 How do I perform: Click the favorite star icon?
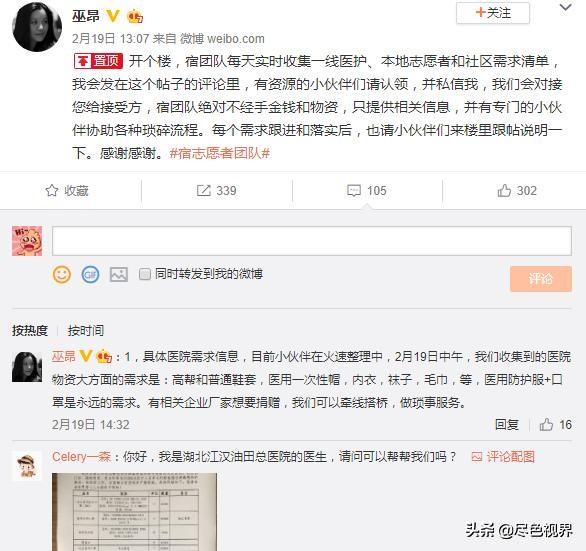pos(52,191)
